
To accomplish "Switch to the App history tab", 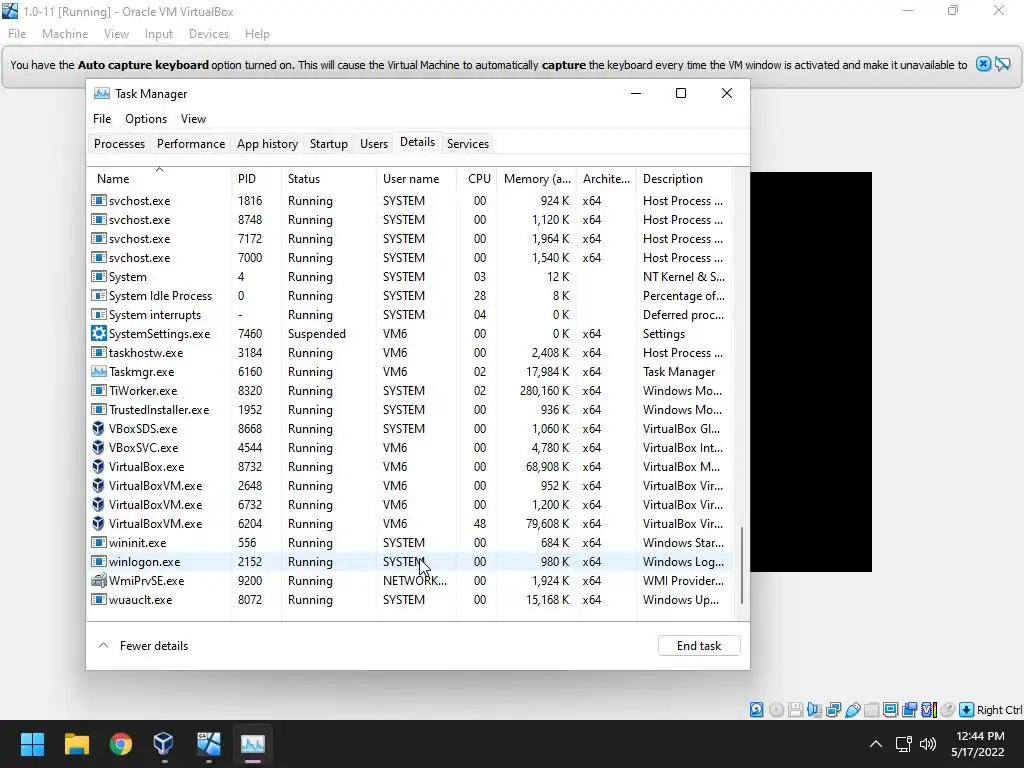I will click(267, 144).
